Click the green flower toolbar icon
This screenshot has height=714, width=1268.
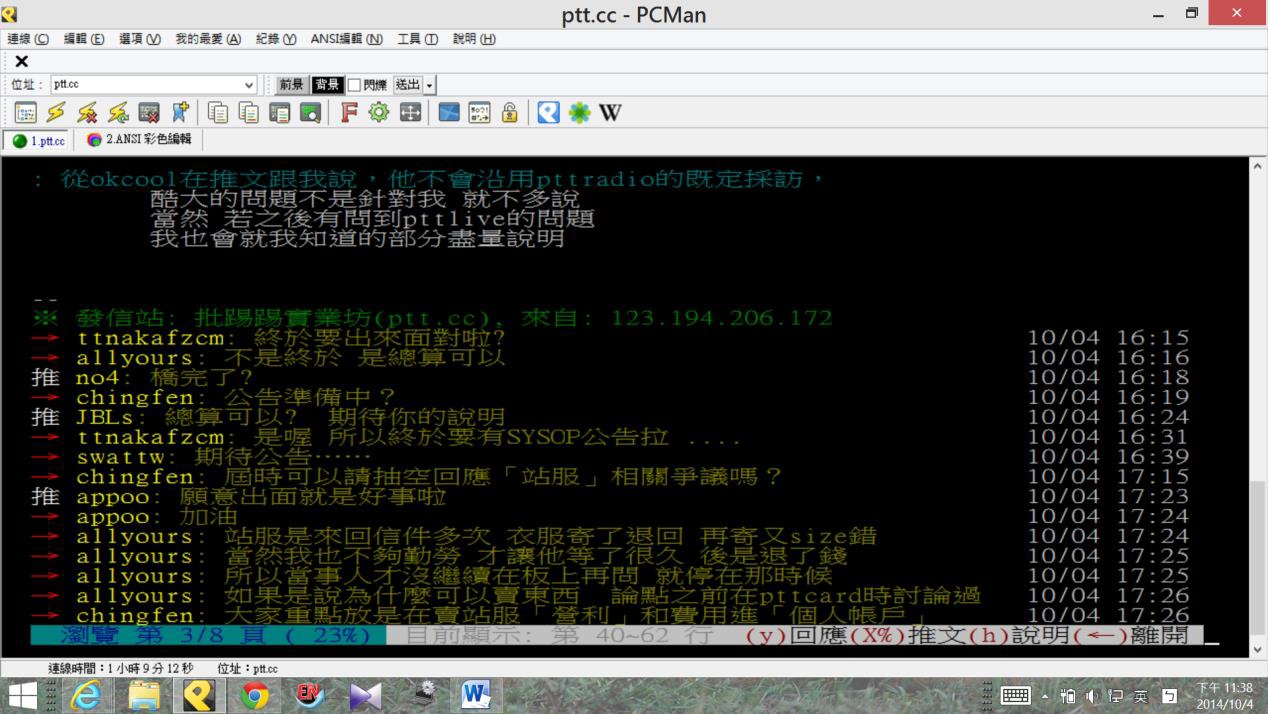[x=579, y=112]
